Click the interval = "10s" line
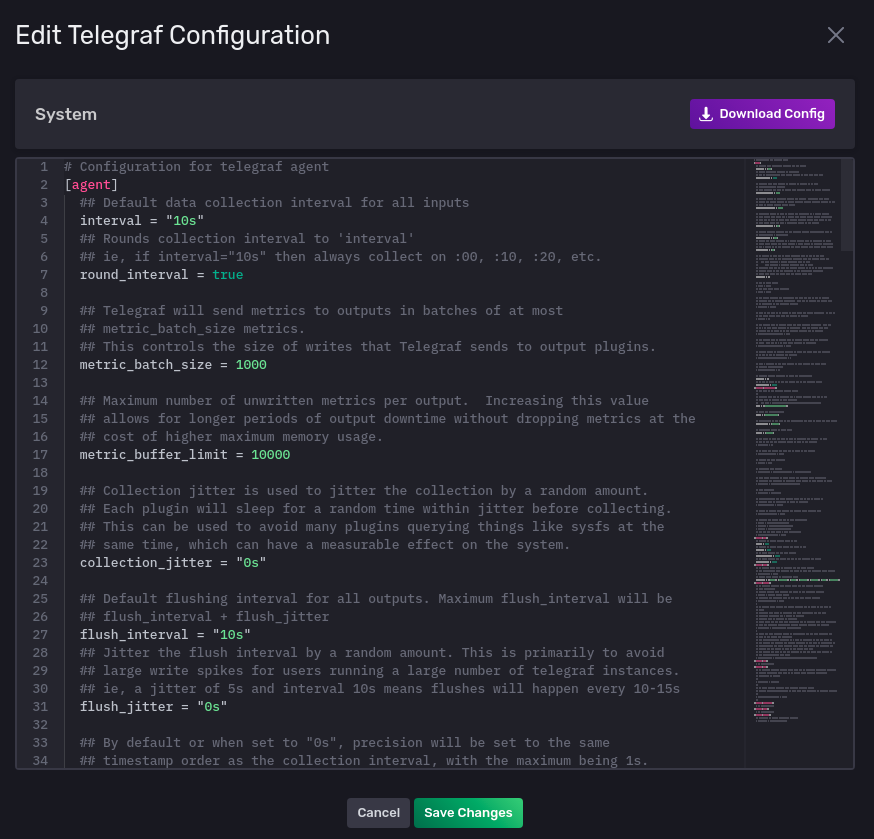Viewport: 874px width, 839px height. [x=142, y=221]
